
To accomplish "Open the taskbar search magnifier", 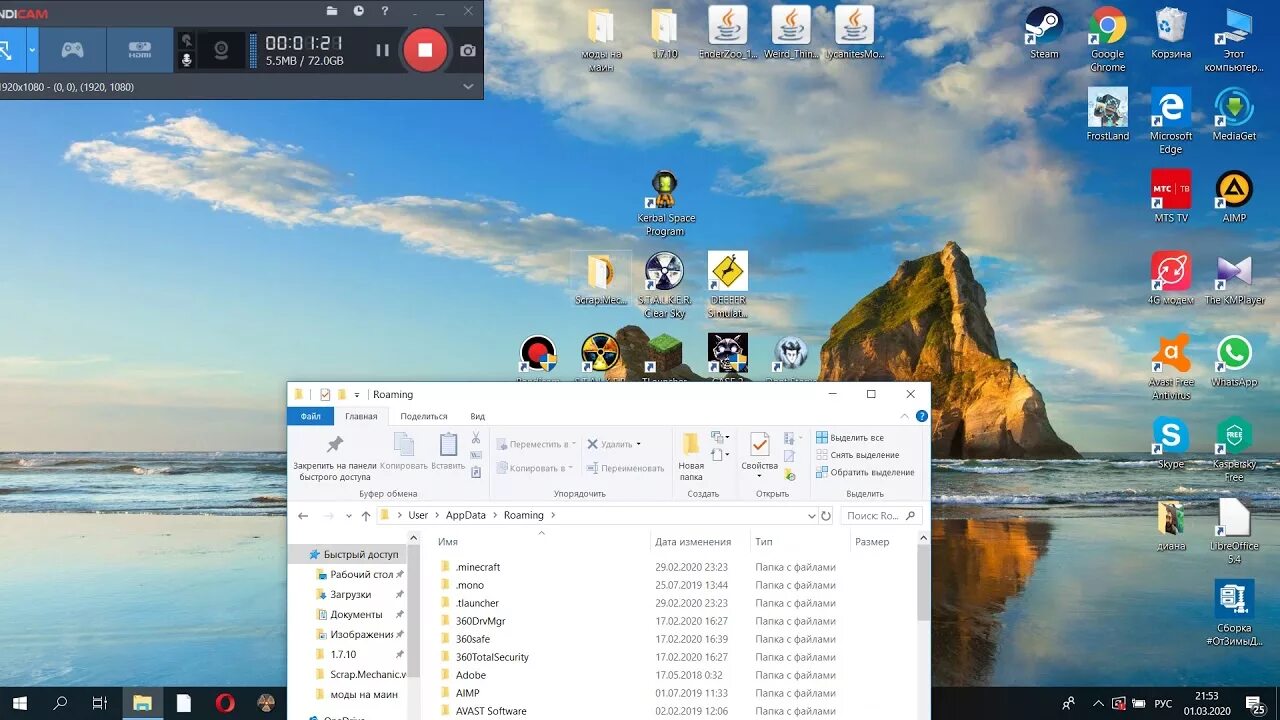I will pyautogui.click(x=60, y=703).
